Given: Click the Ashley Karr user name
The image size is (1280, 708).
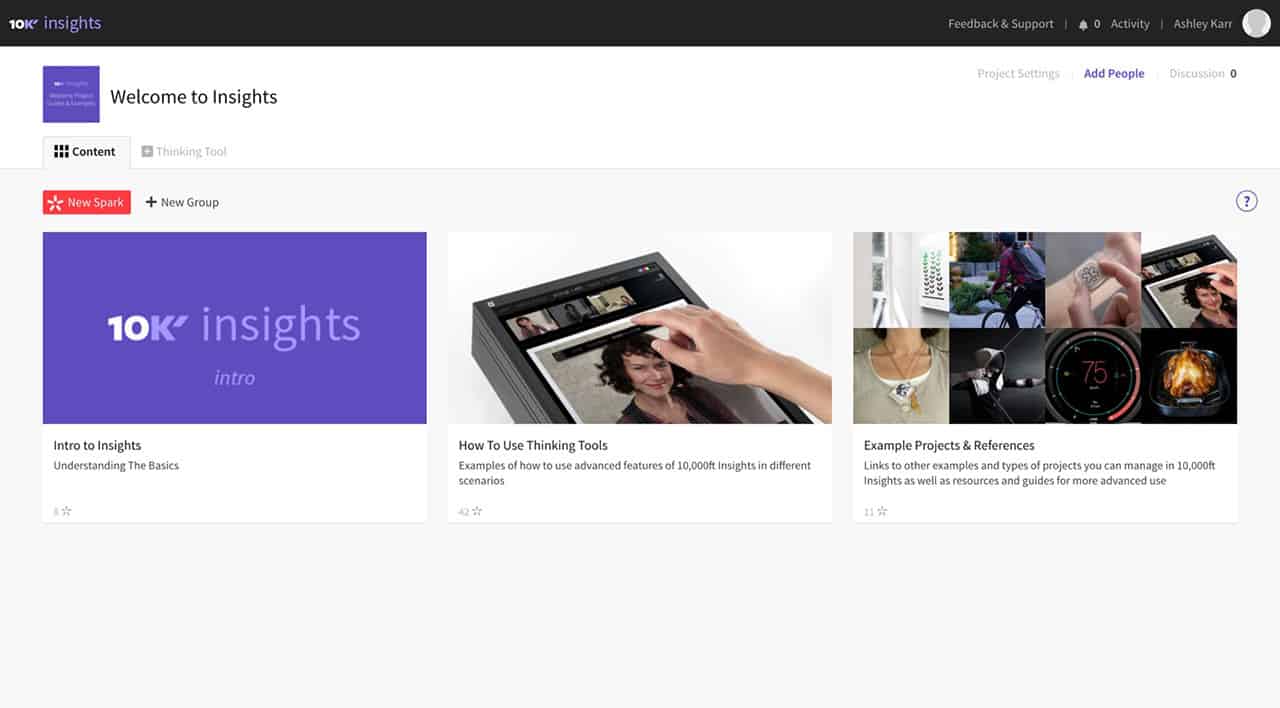Looking at the screenshot, I should (x=1203, y=24).
